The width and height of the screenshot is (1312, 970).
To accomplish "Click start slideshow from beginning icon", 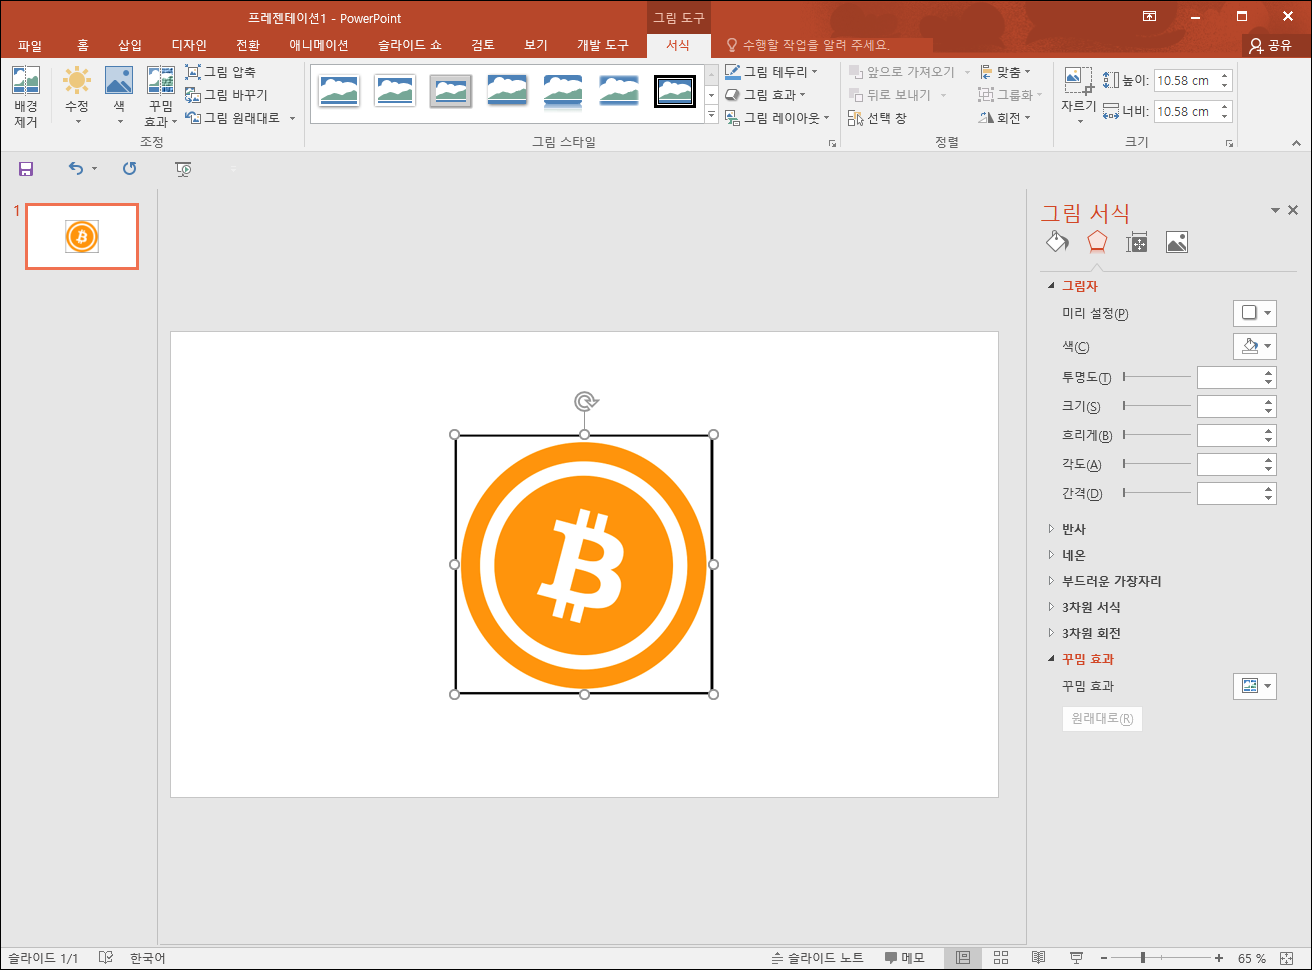I will [183, 169].
